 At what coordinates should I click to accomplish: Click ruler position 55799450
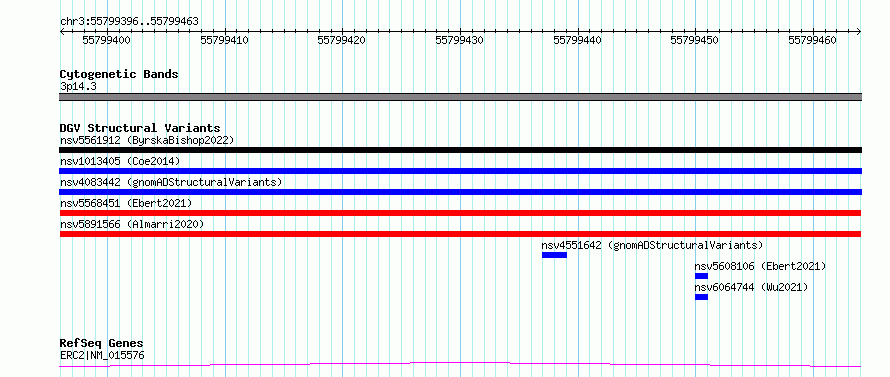coord(695,40)
